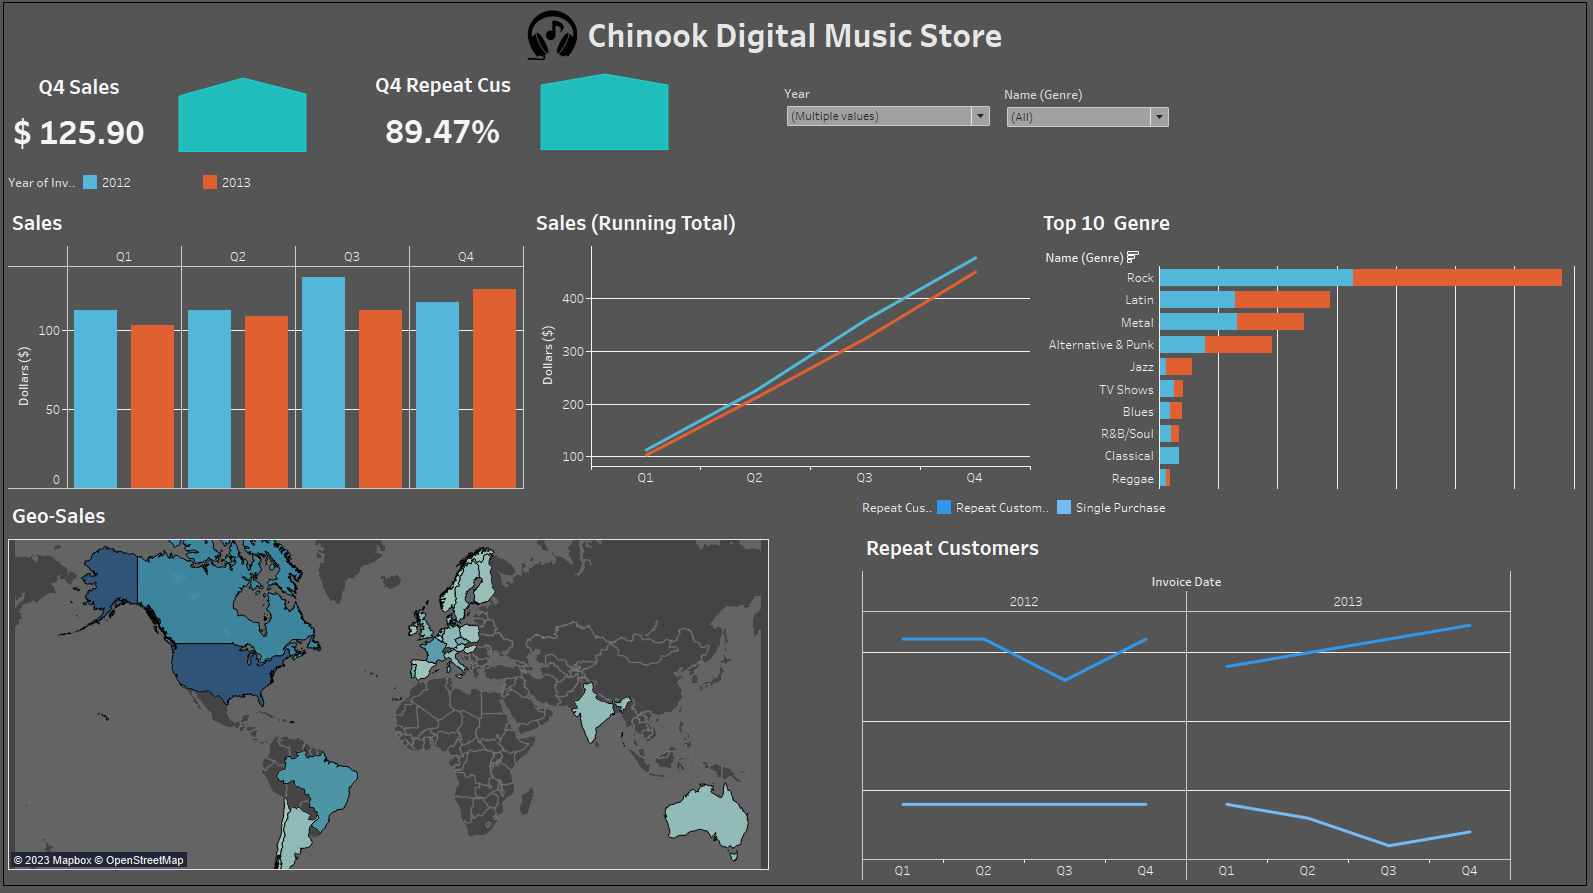Select the Rock genre blue bar segment

pyautogui.click(x=1256, y=277)
